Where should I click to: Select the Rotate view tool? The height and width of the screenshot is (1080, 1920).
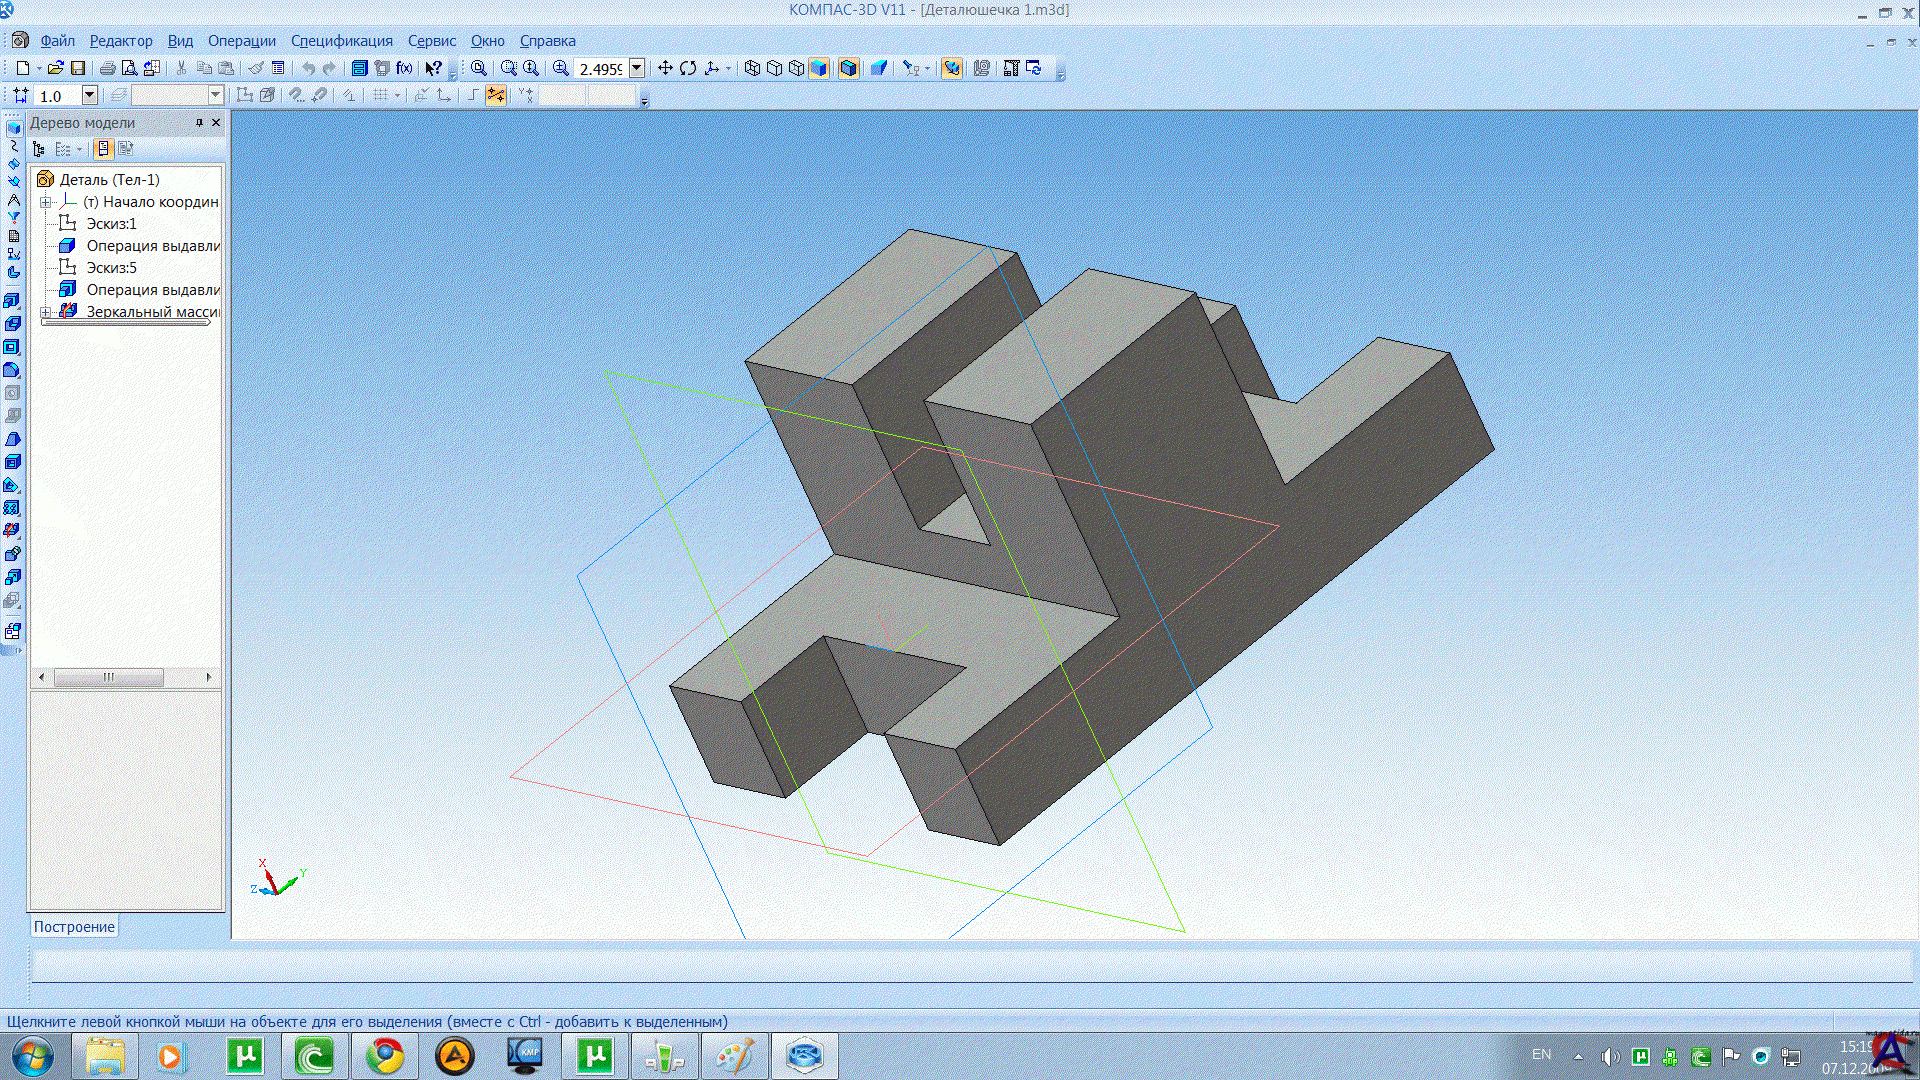688,68
